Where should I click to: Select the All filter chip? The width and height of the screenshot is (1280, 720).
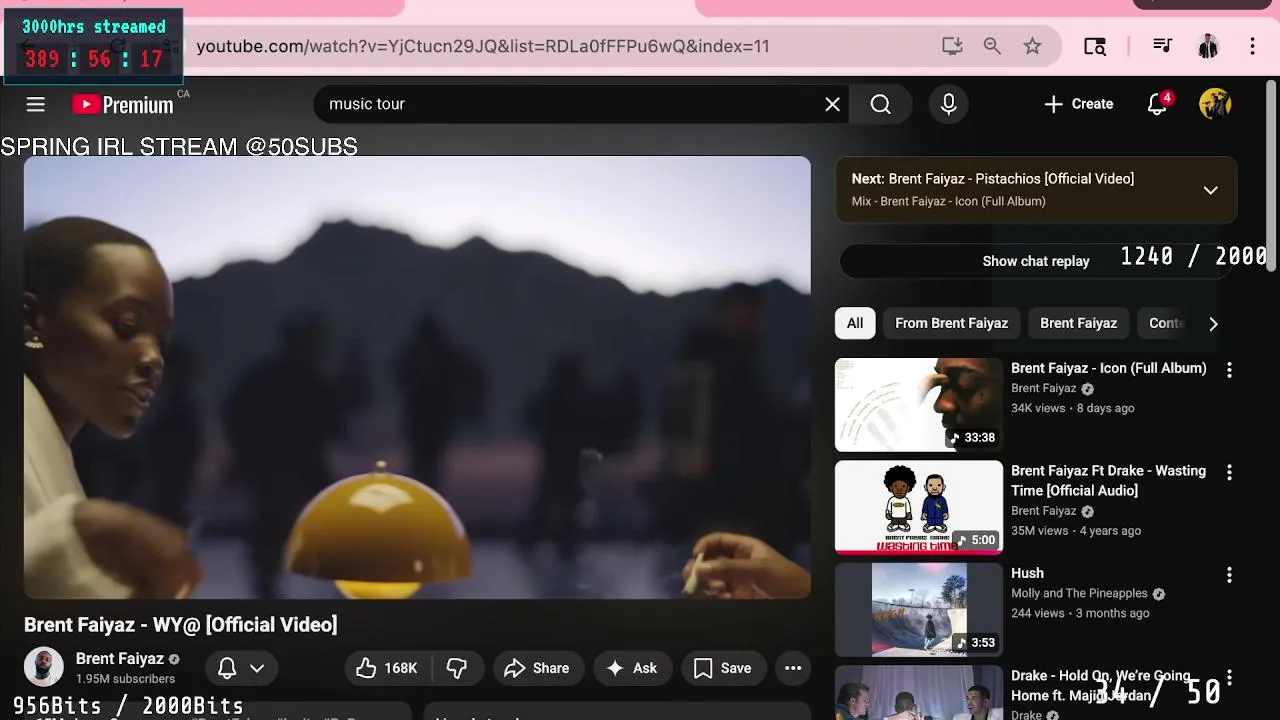(855, 323)
